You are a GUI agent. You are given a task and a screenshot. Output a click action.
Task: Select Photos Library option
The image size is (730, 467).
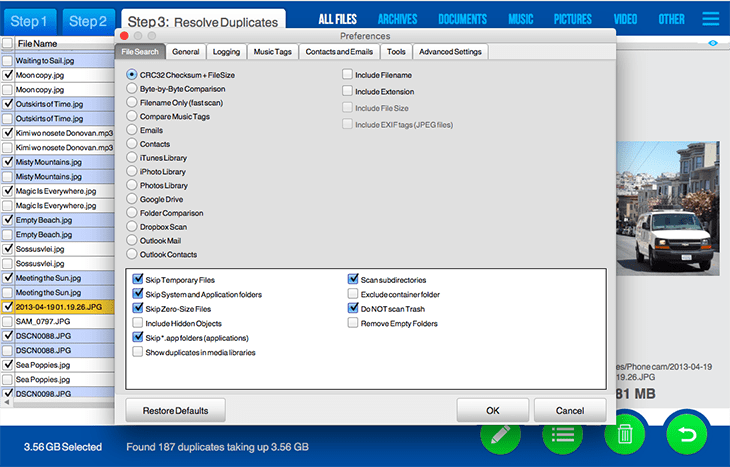pyautogui.click(x=132, y=185)
